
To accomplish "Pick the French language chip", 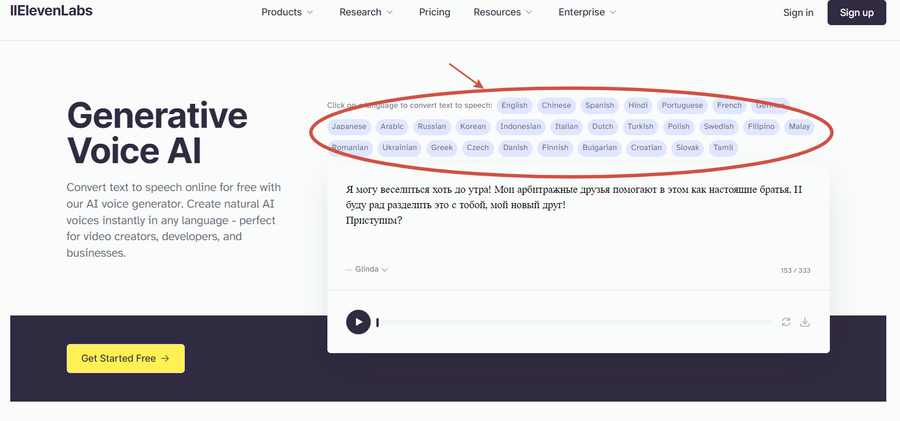I will 729,105.
